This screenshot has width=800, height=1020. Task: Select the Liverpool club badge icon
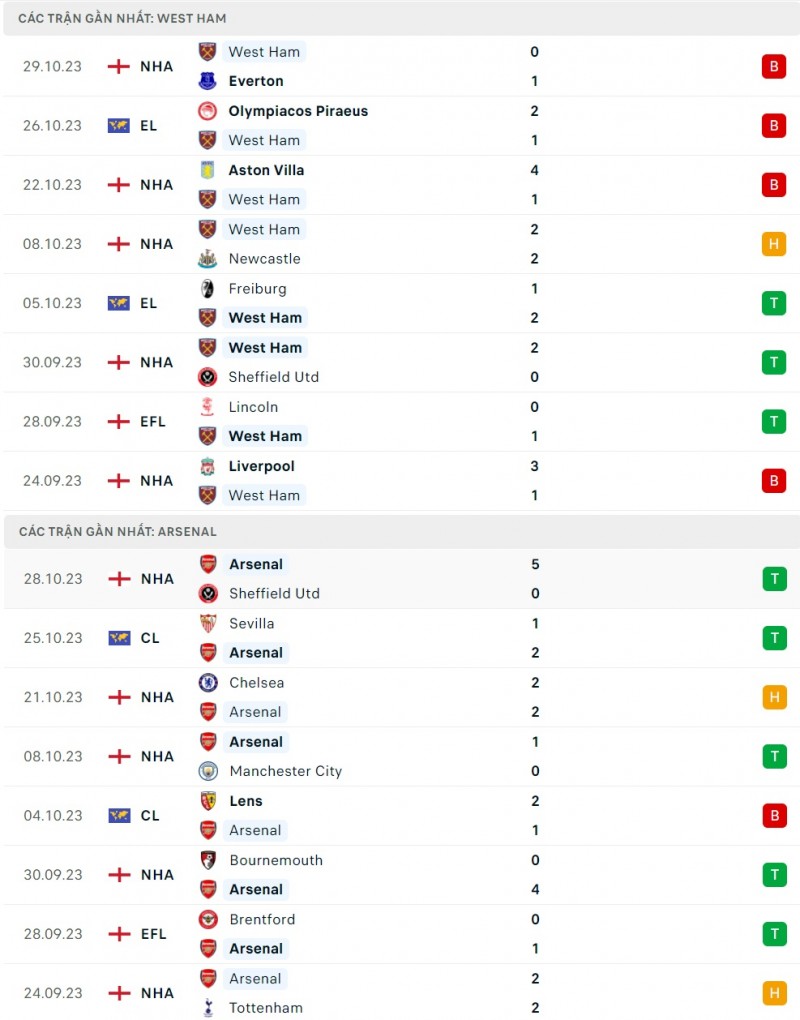[x=208, y=466]
